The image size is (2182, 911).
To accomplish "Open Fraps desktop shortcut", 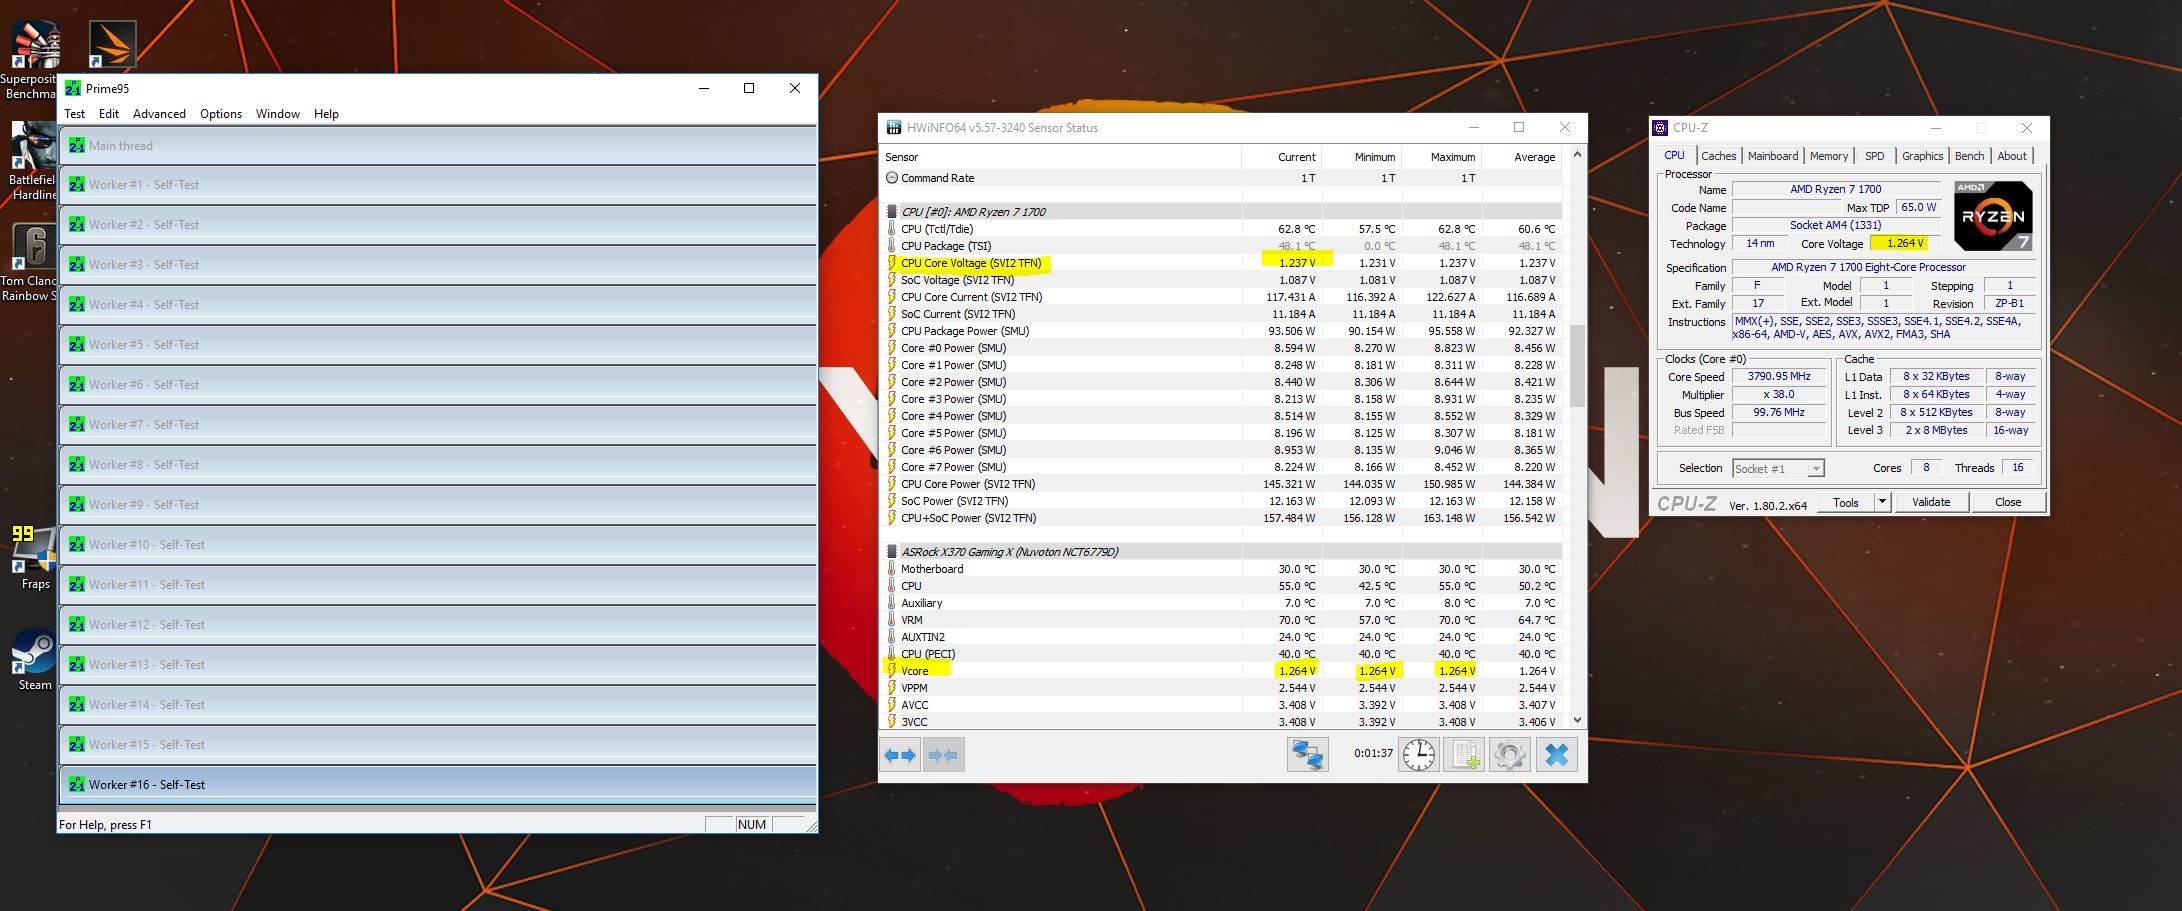I will [x=35, y=557].
